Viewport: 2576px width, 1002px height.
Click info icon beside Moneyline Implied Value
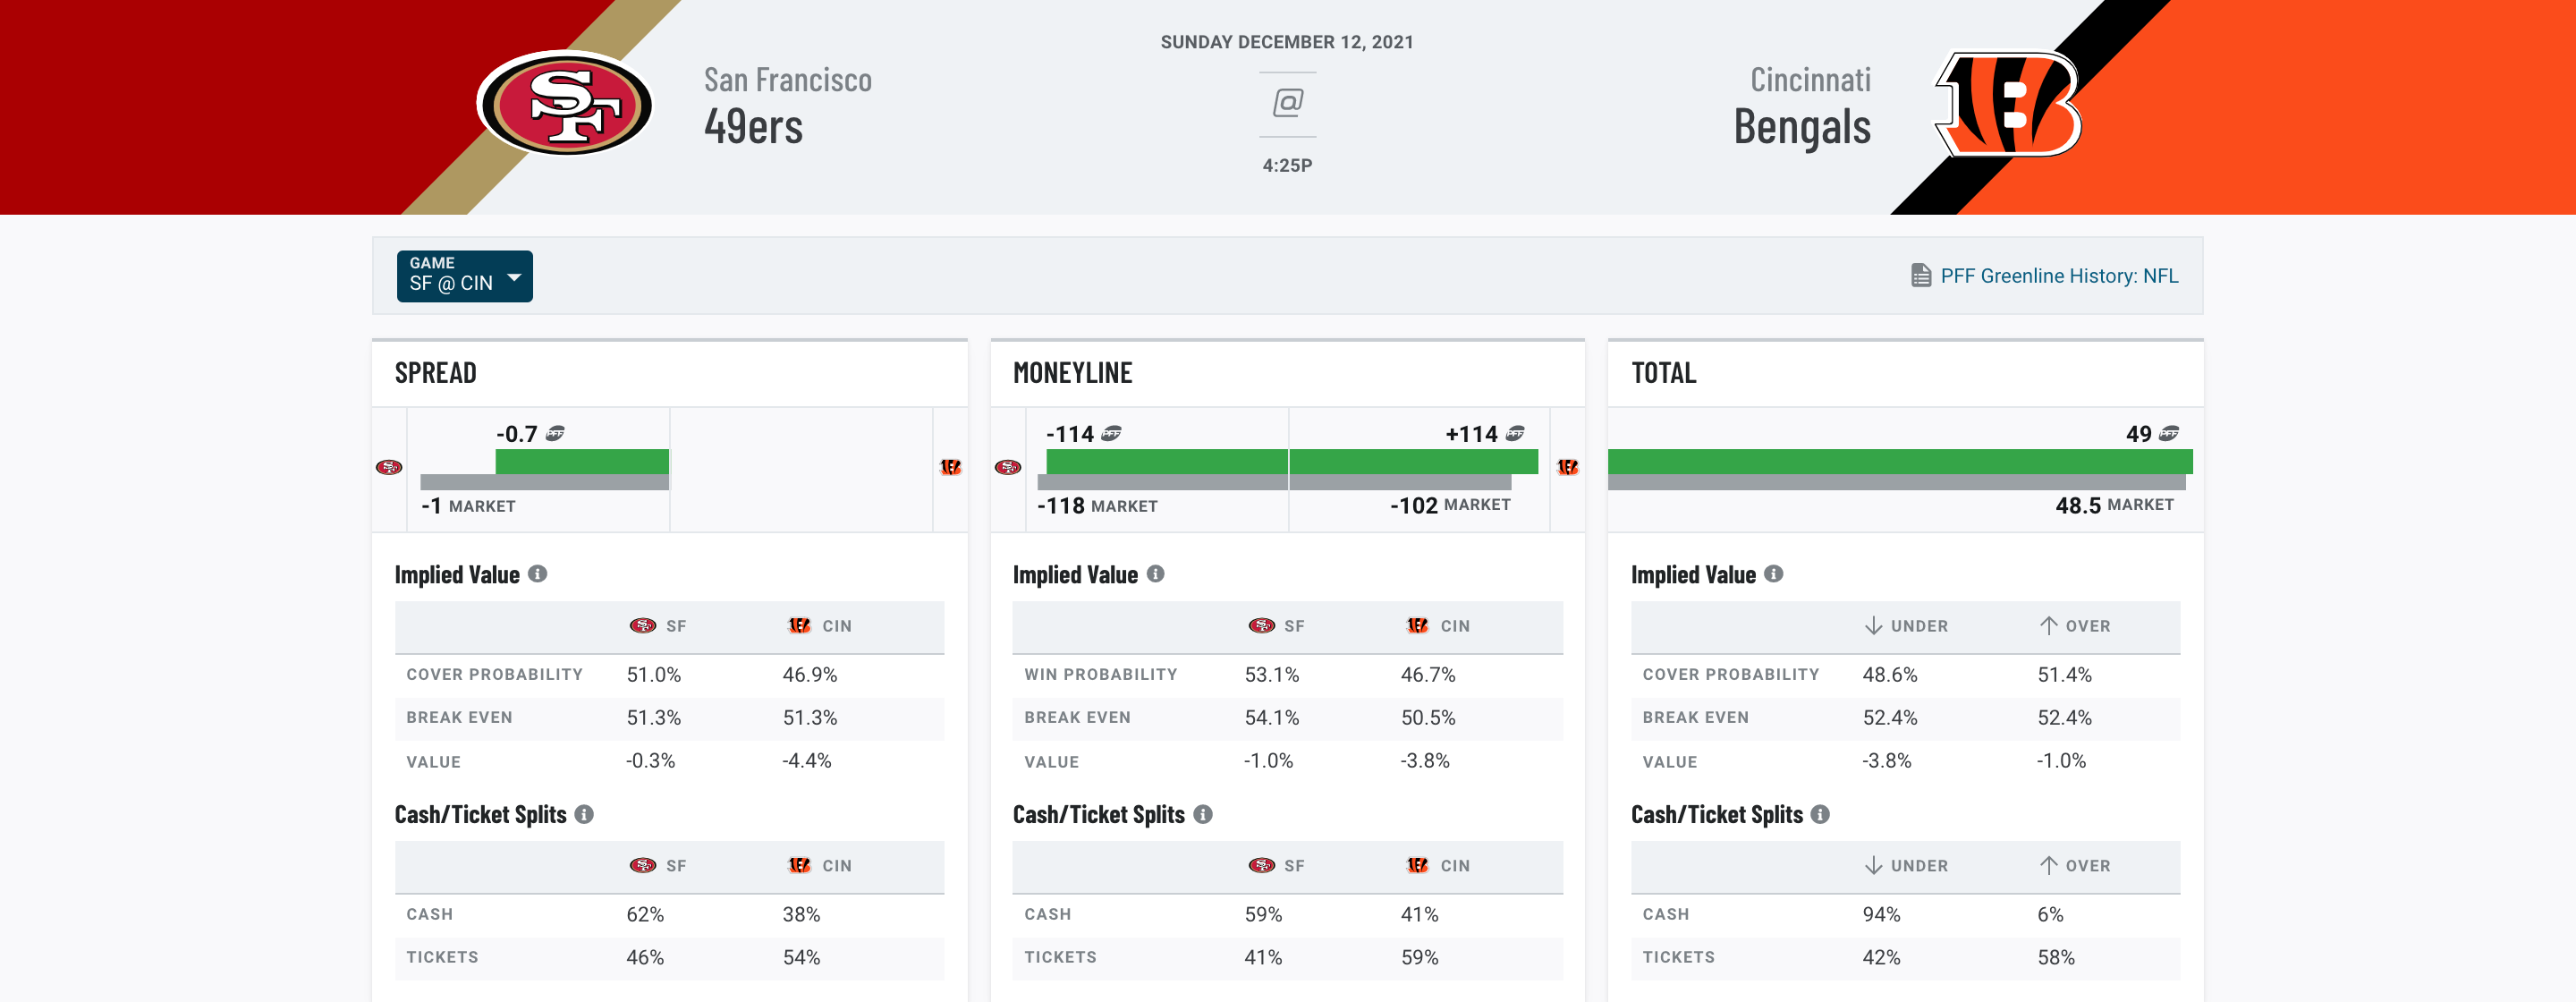[1156, 574]
